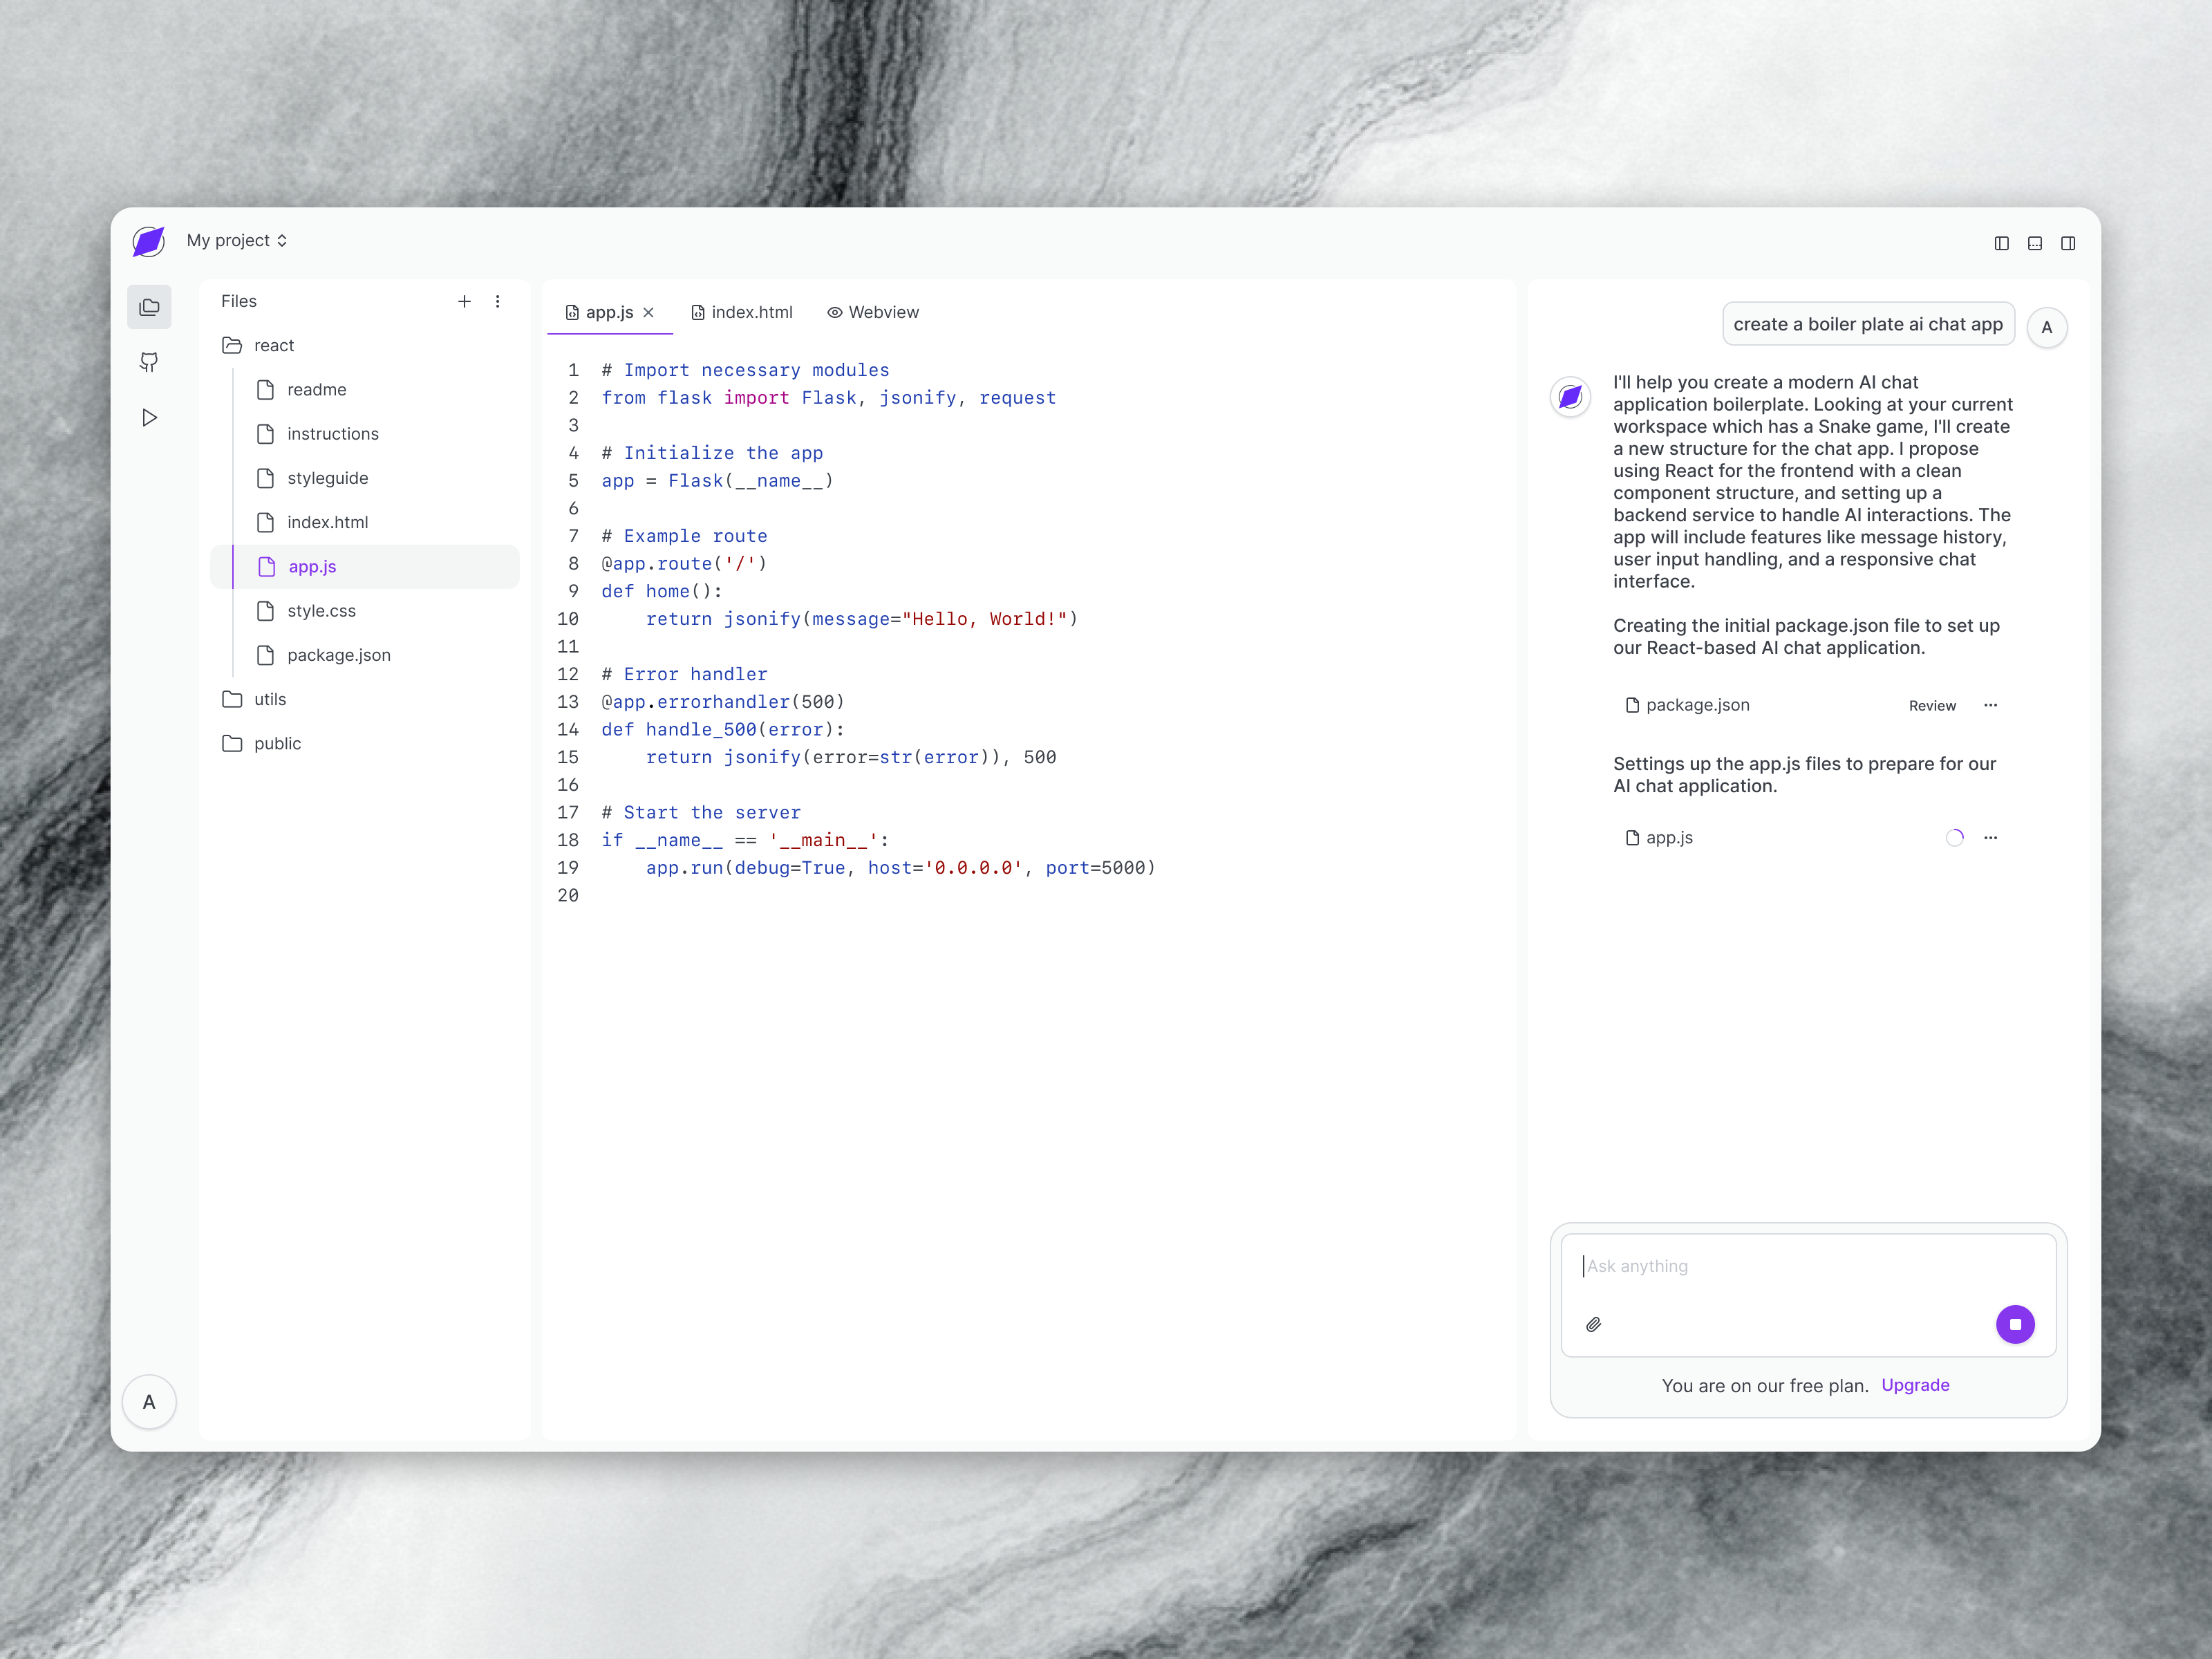Select the GitHub icon in the left sidebar
2212x1659 pixels.
tap(149, 362)
